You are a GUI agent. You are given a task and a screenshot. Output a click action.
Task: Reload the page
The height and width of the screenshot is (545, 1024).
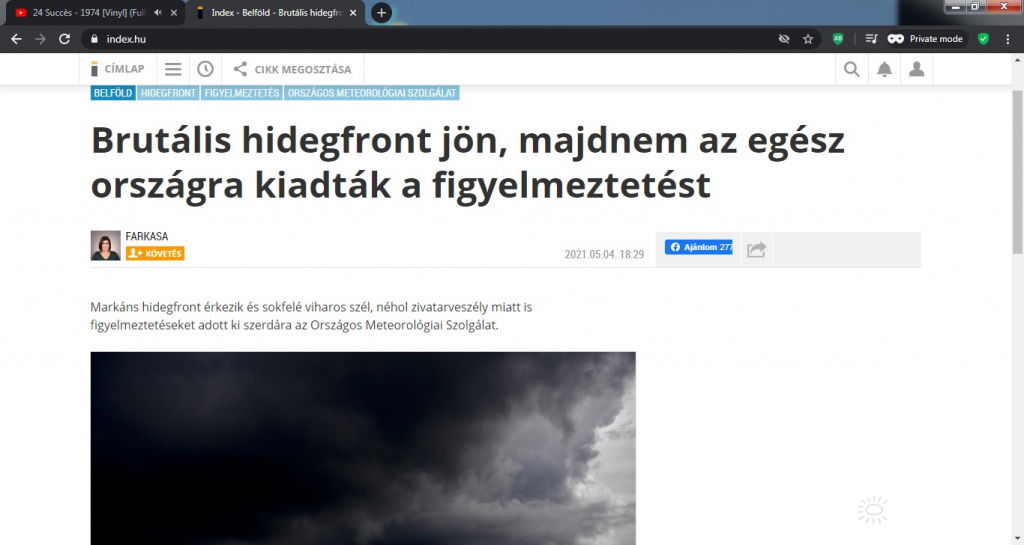click(x=65, y=39)
